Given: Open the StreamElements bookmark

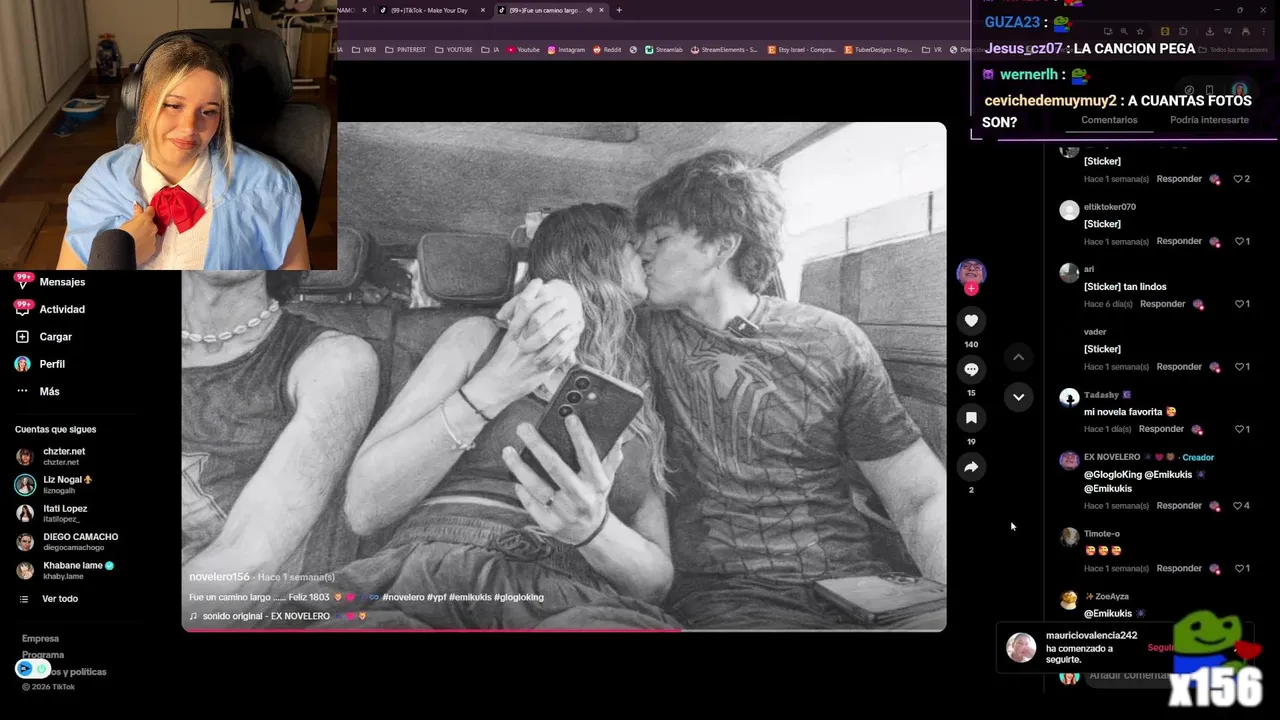Looking at the screenshot, I should pyautogui.click(x=724, y=49).
